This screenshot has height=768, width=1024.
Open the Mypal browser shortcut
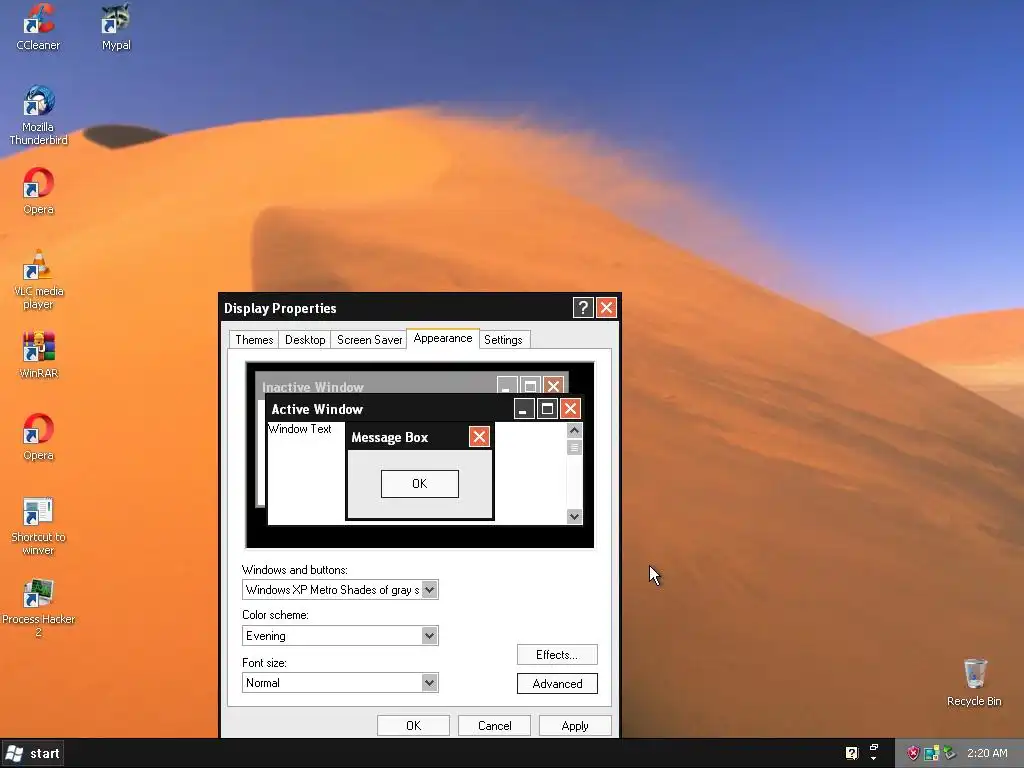[x=116, y=27]
